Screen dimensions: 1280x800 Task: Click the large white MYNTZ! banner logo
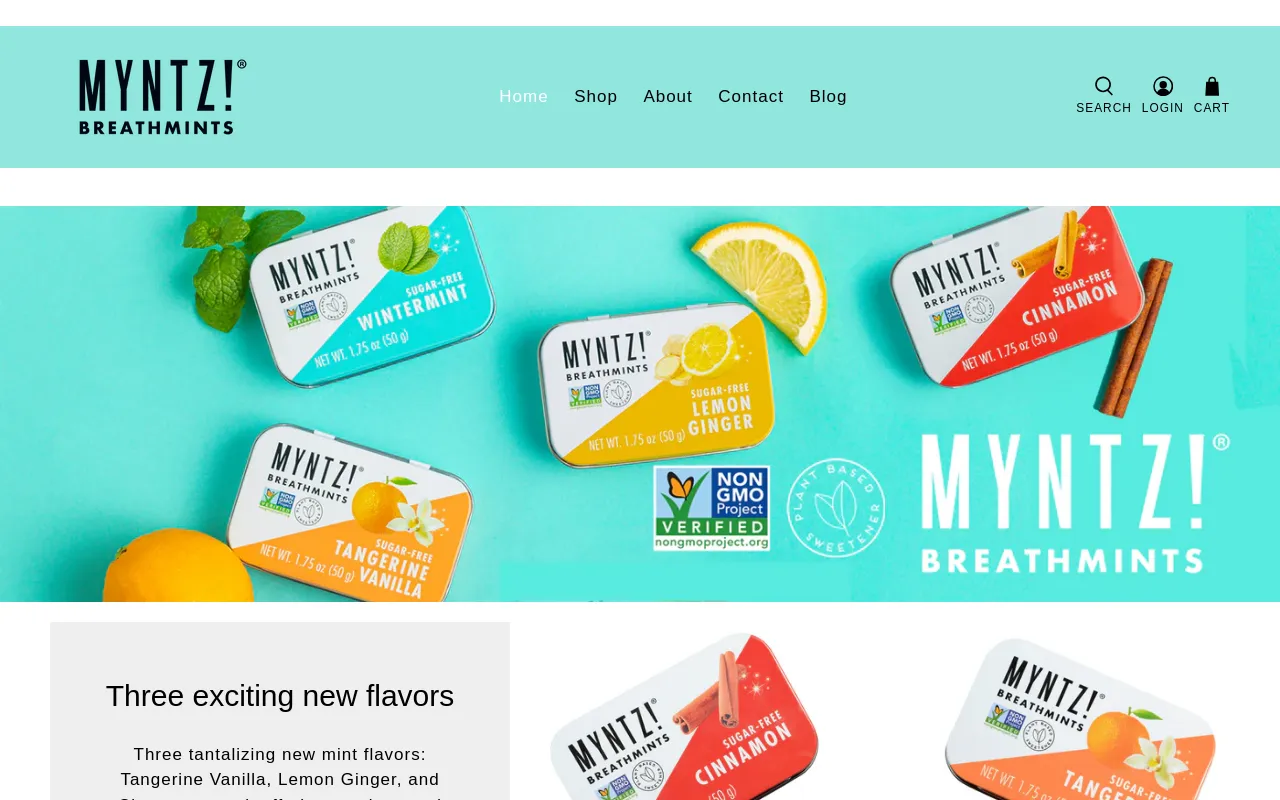[1075, 503]
